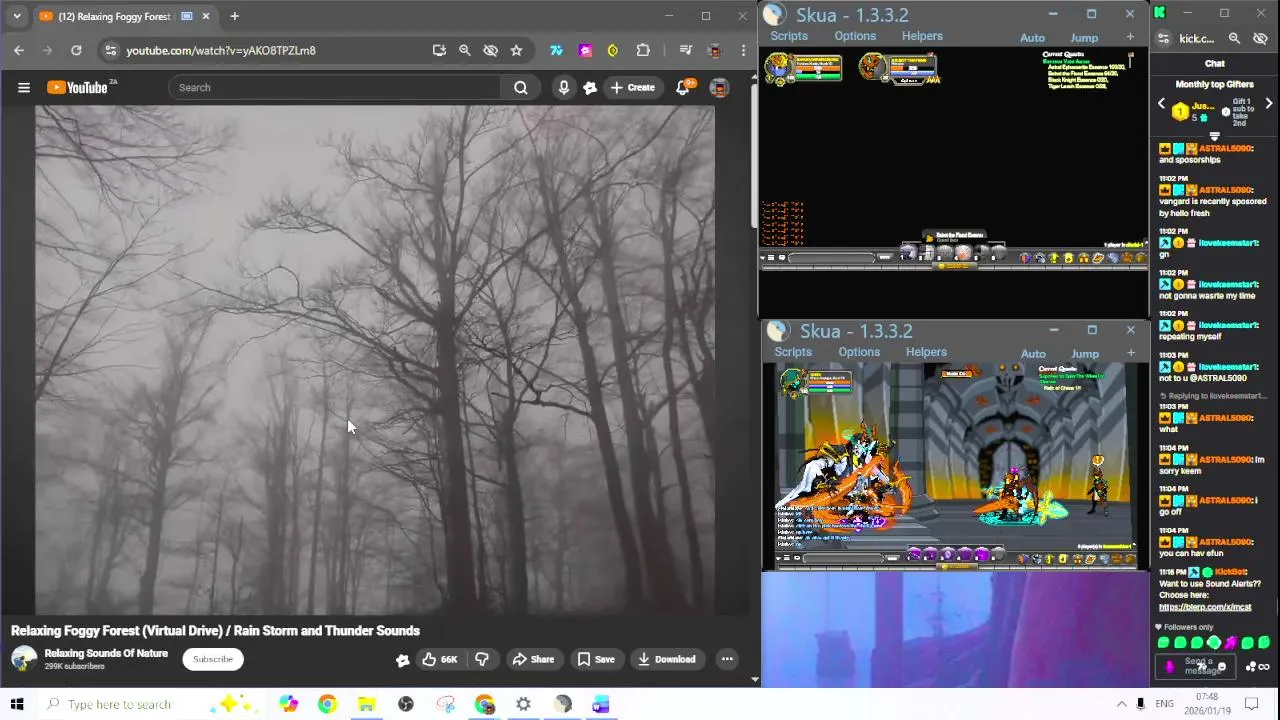
Task: Click plus icon in bottom Skua window
Action: coord(1131,353)
